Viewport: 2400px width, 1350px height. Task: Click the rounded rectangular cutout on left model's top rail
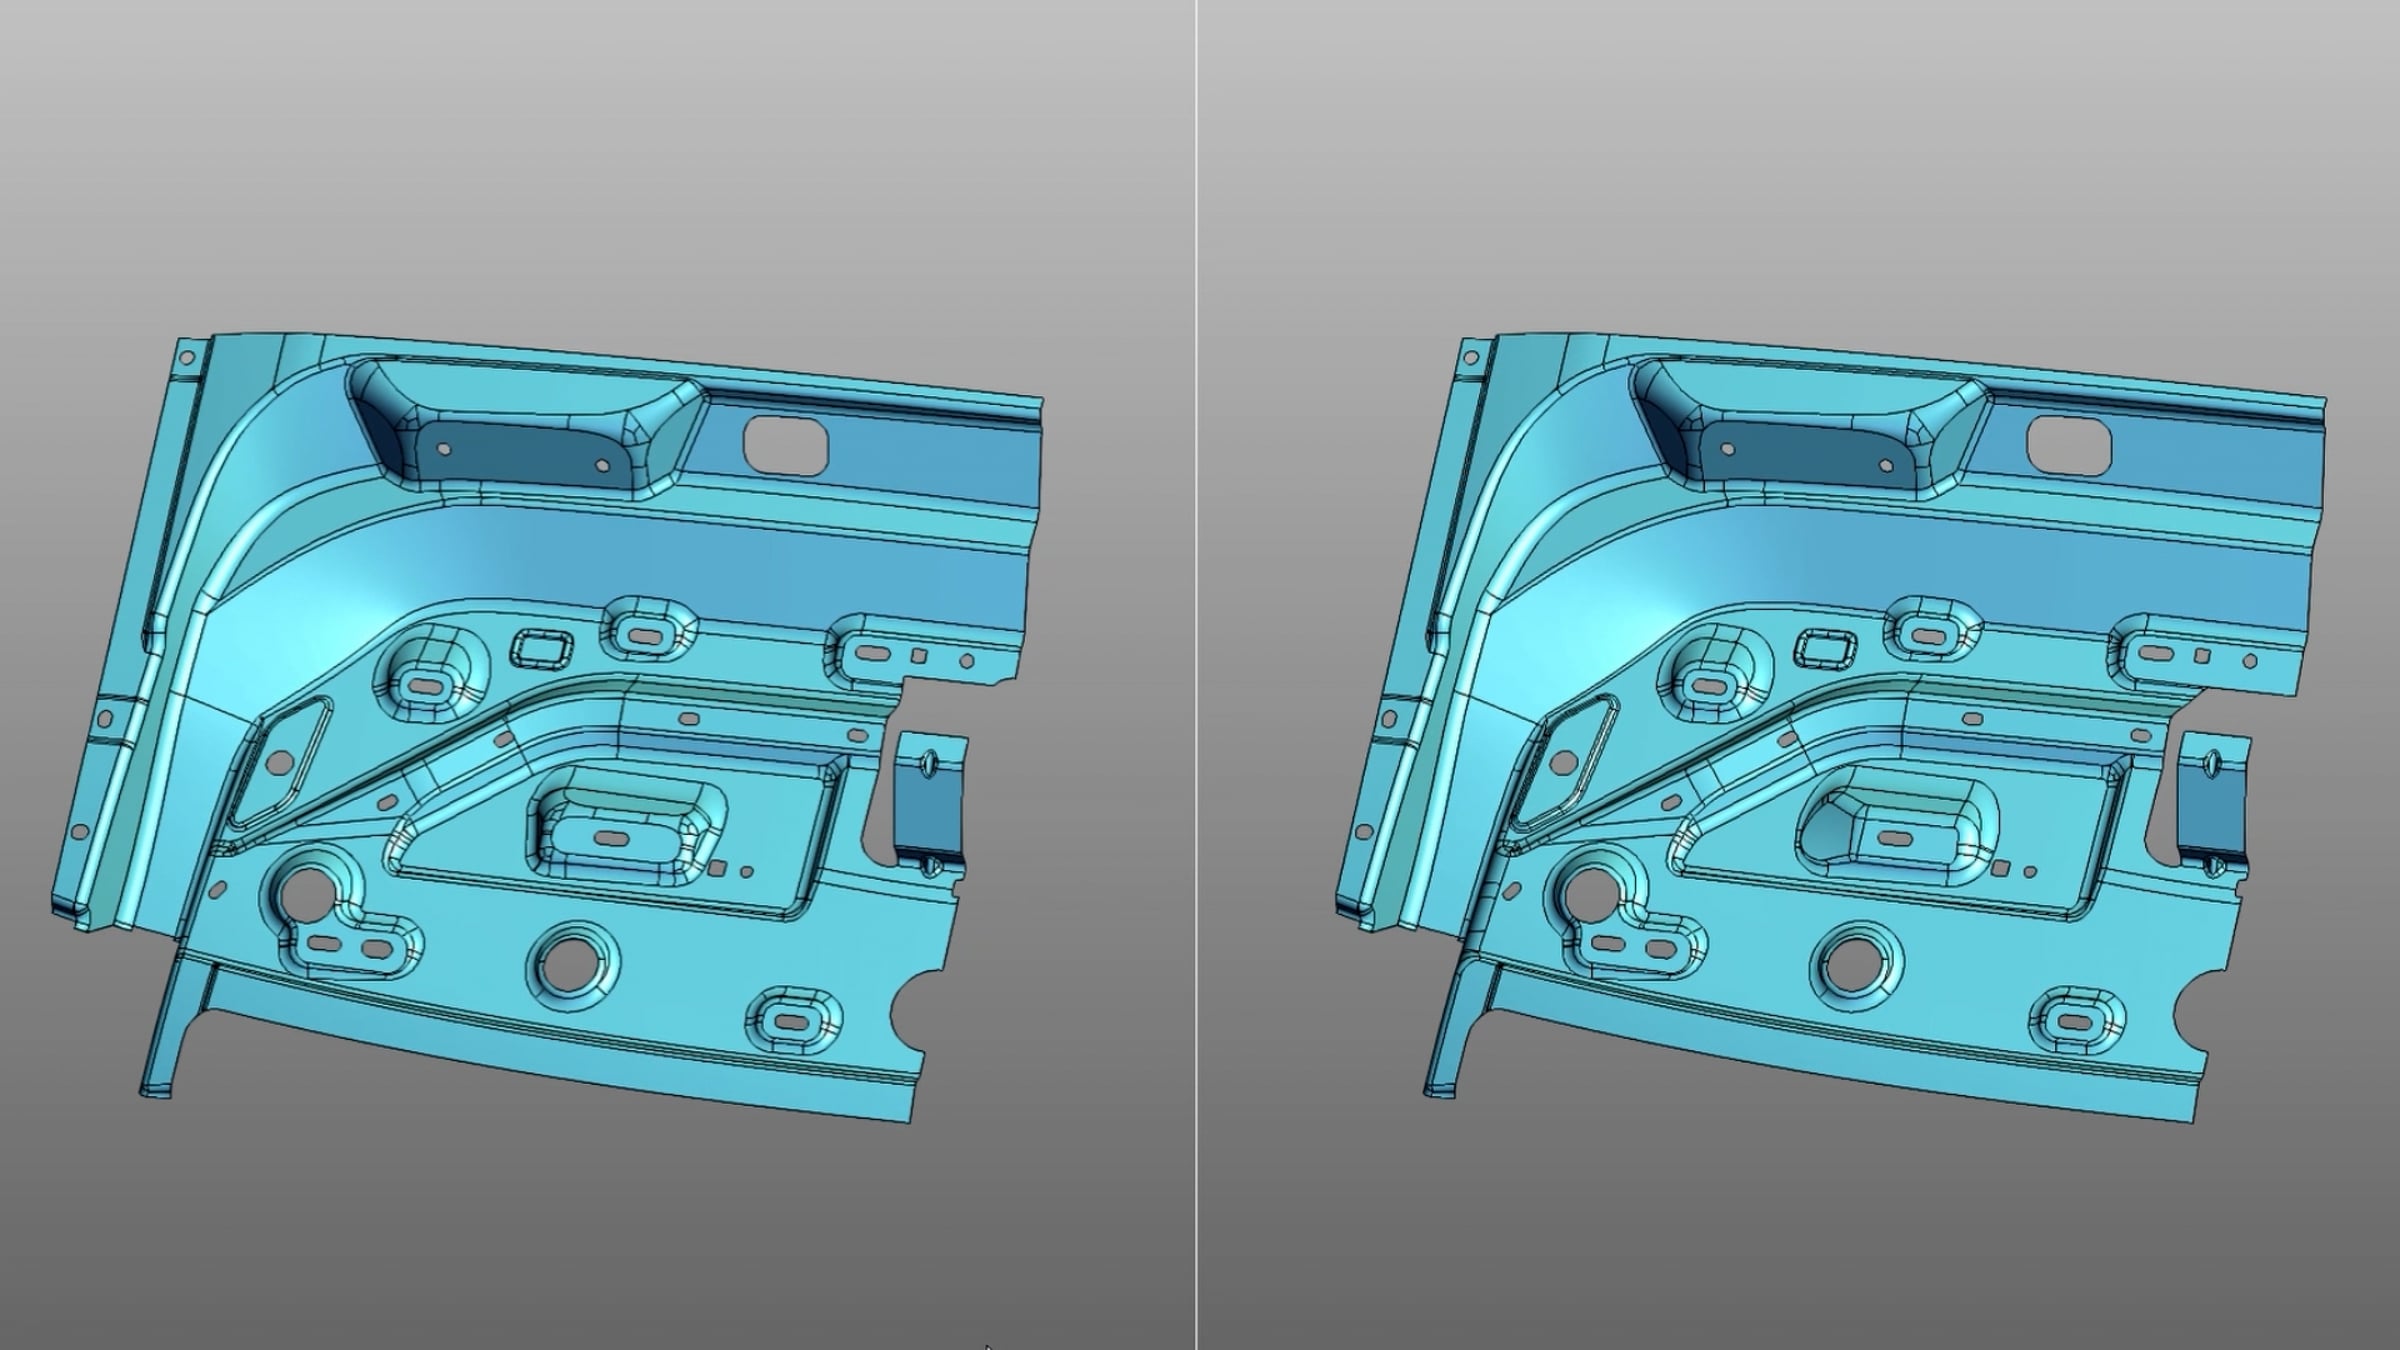click(x=787, y=444)
